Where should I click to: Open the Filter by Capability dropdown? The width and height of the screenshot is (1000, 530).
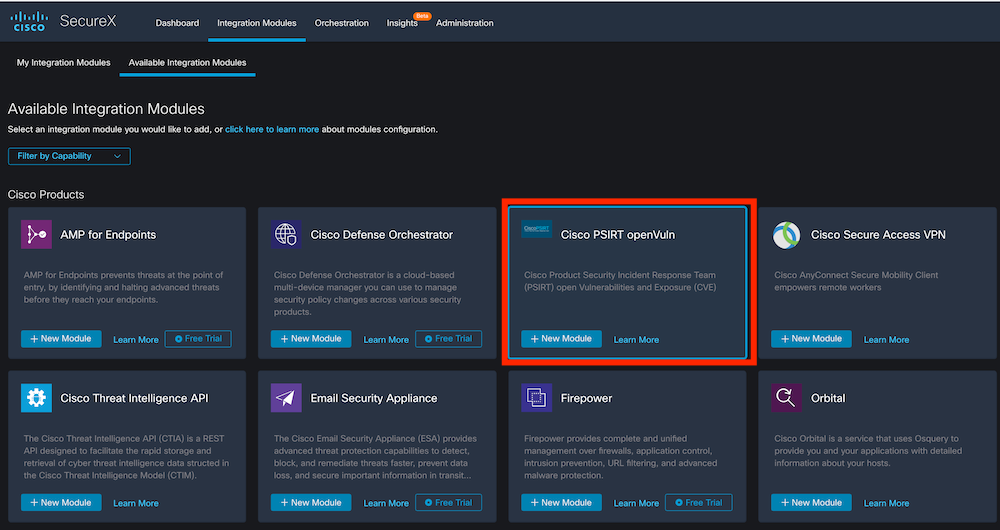(69, 156)
